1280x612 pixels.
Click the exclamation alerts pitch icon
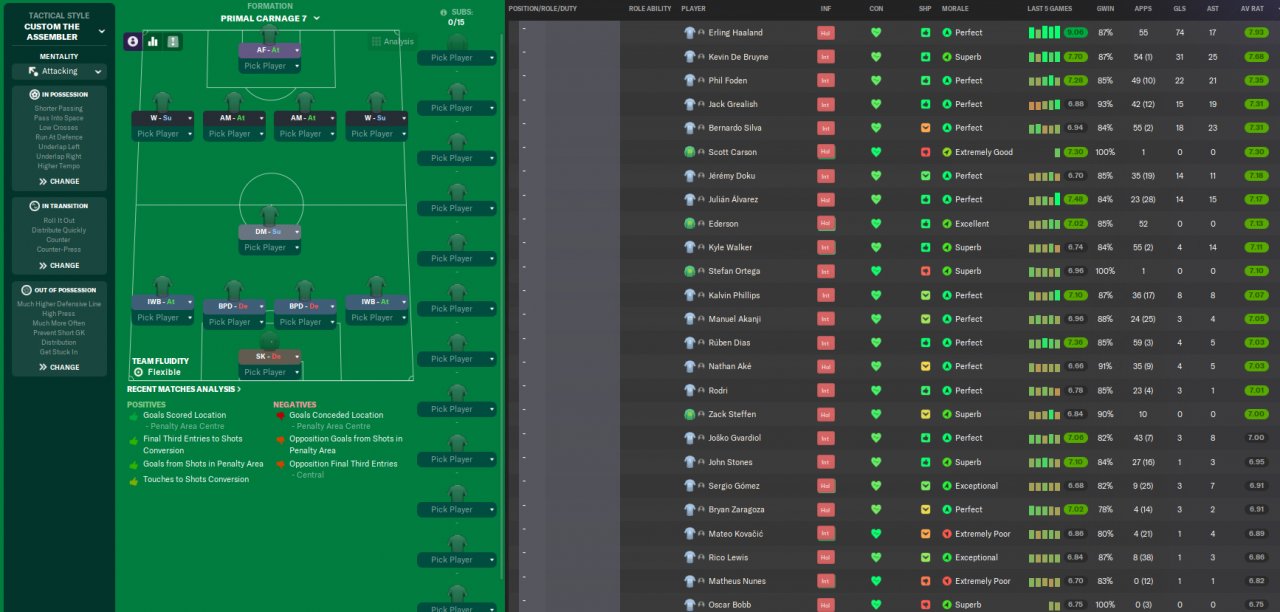point(173,41)
